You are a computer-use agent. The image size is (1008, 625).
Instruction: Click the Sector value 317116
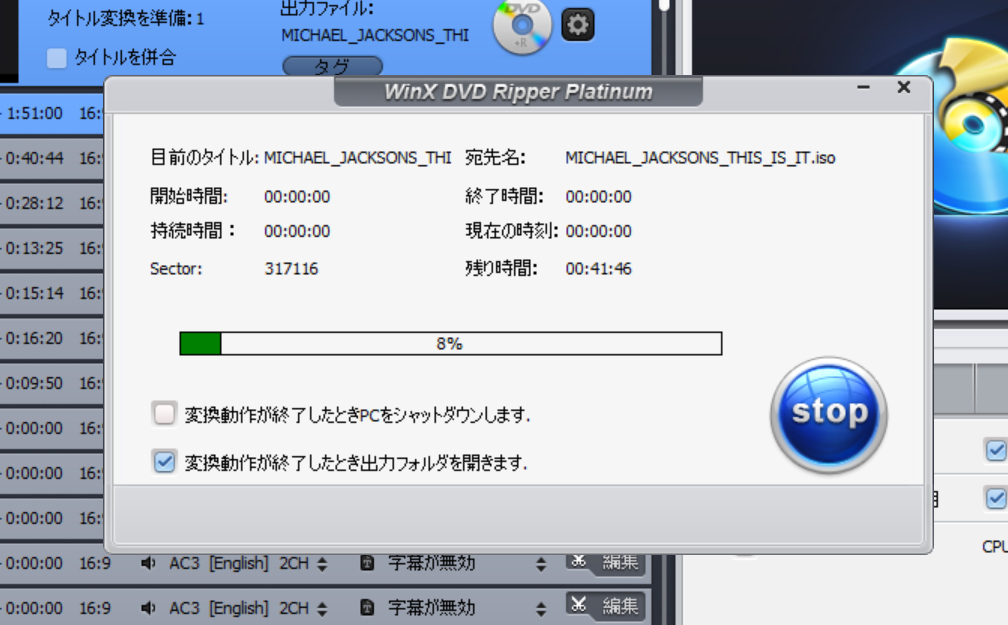pyautogui.click(x=291, y=269)
